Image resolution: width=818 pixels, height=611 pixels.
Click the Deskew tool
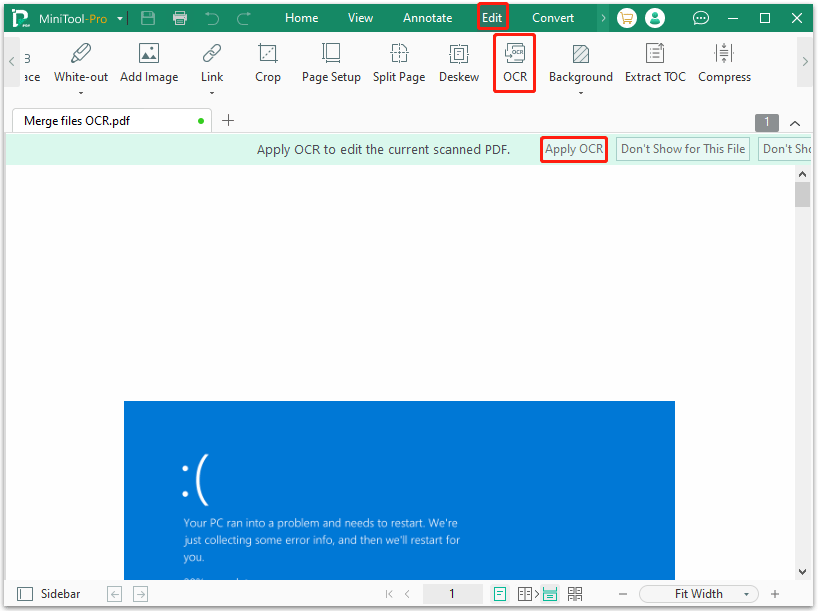coord(459,64)
